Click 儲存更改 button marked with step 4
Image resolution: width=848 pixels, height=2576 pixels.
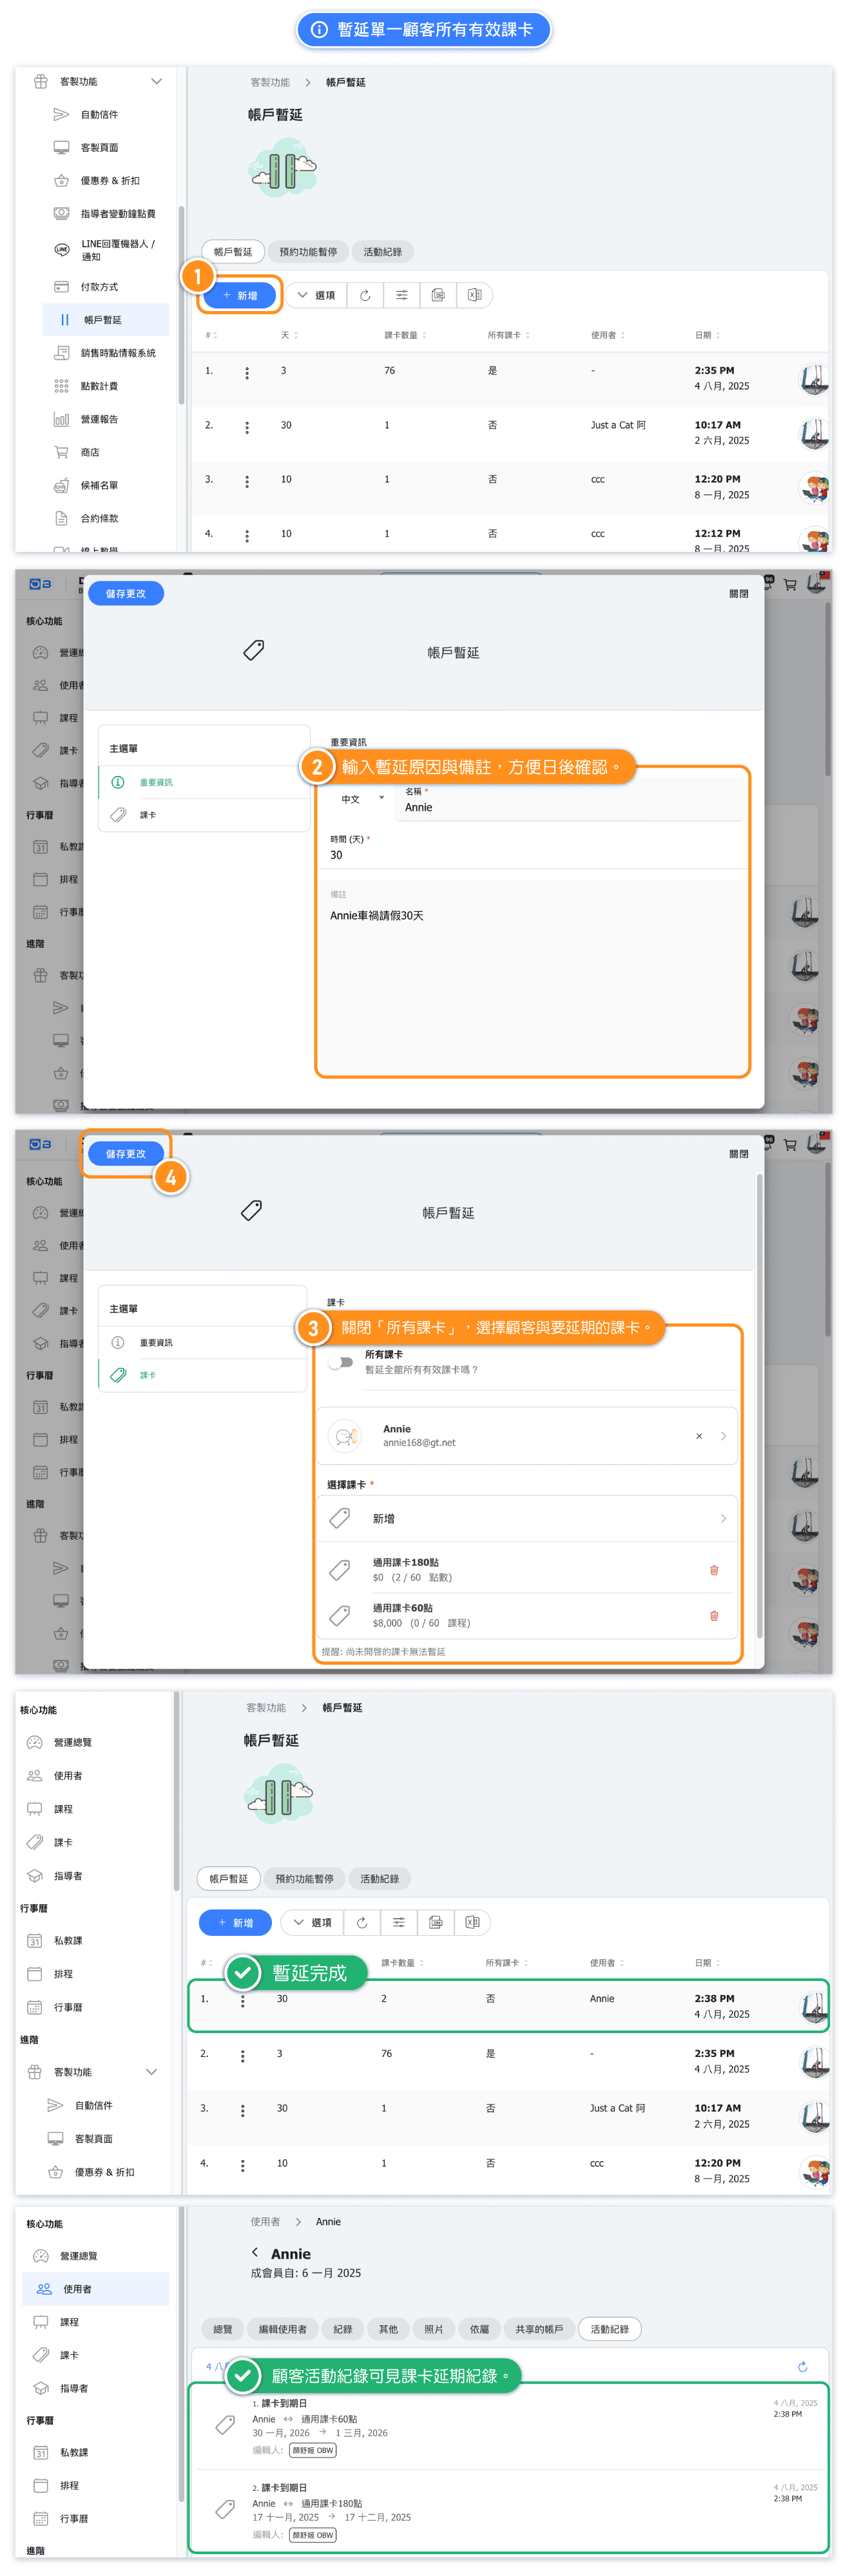coord(126,1153)
